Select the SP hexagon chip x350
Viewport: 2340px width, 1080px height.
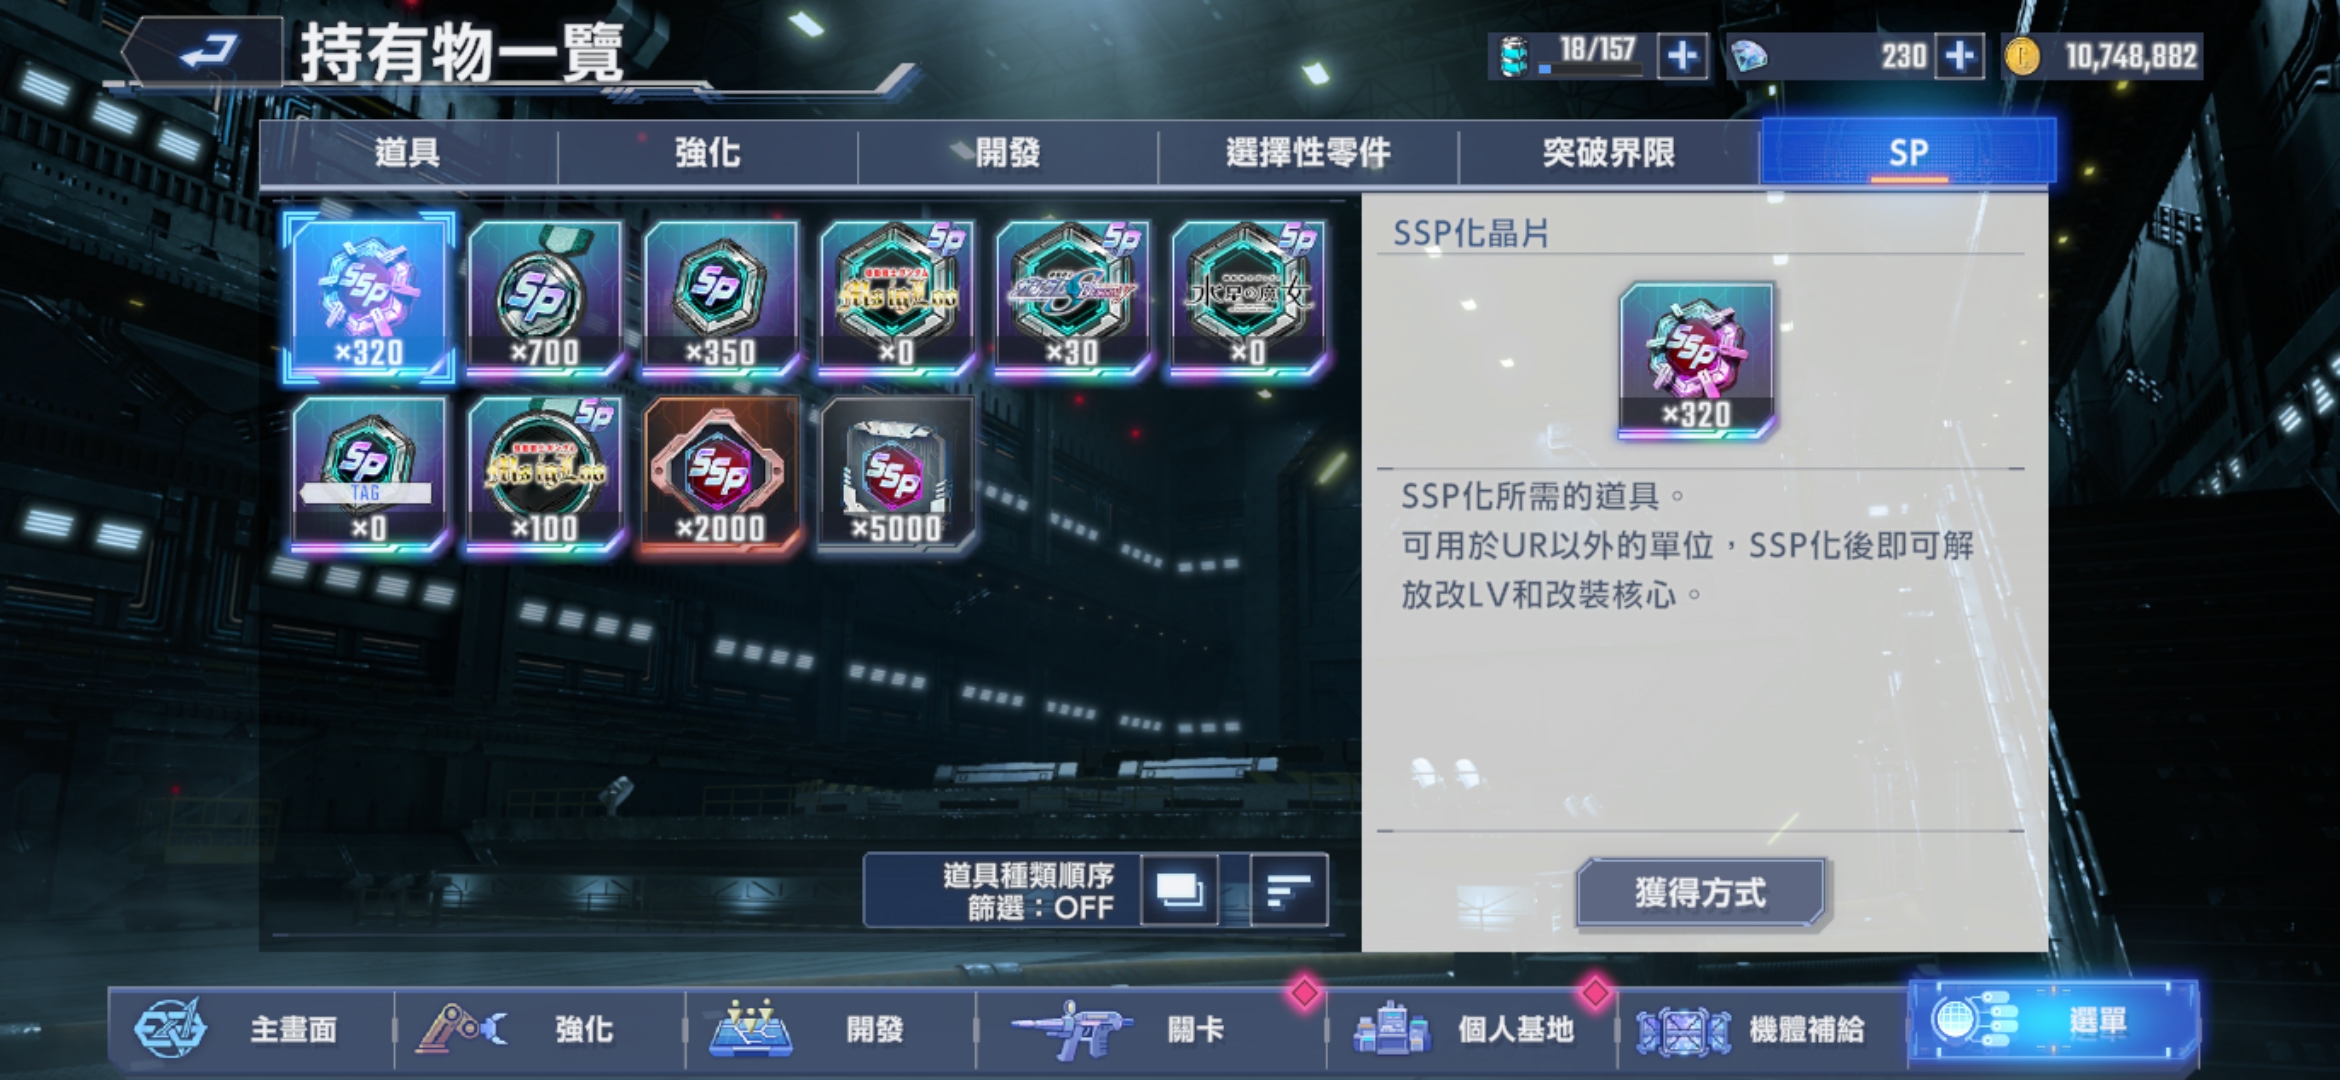(x=721, y=297)
